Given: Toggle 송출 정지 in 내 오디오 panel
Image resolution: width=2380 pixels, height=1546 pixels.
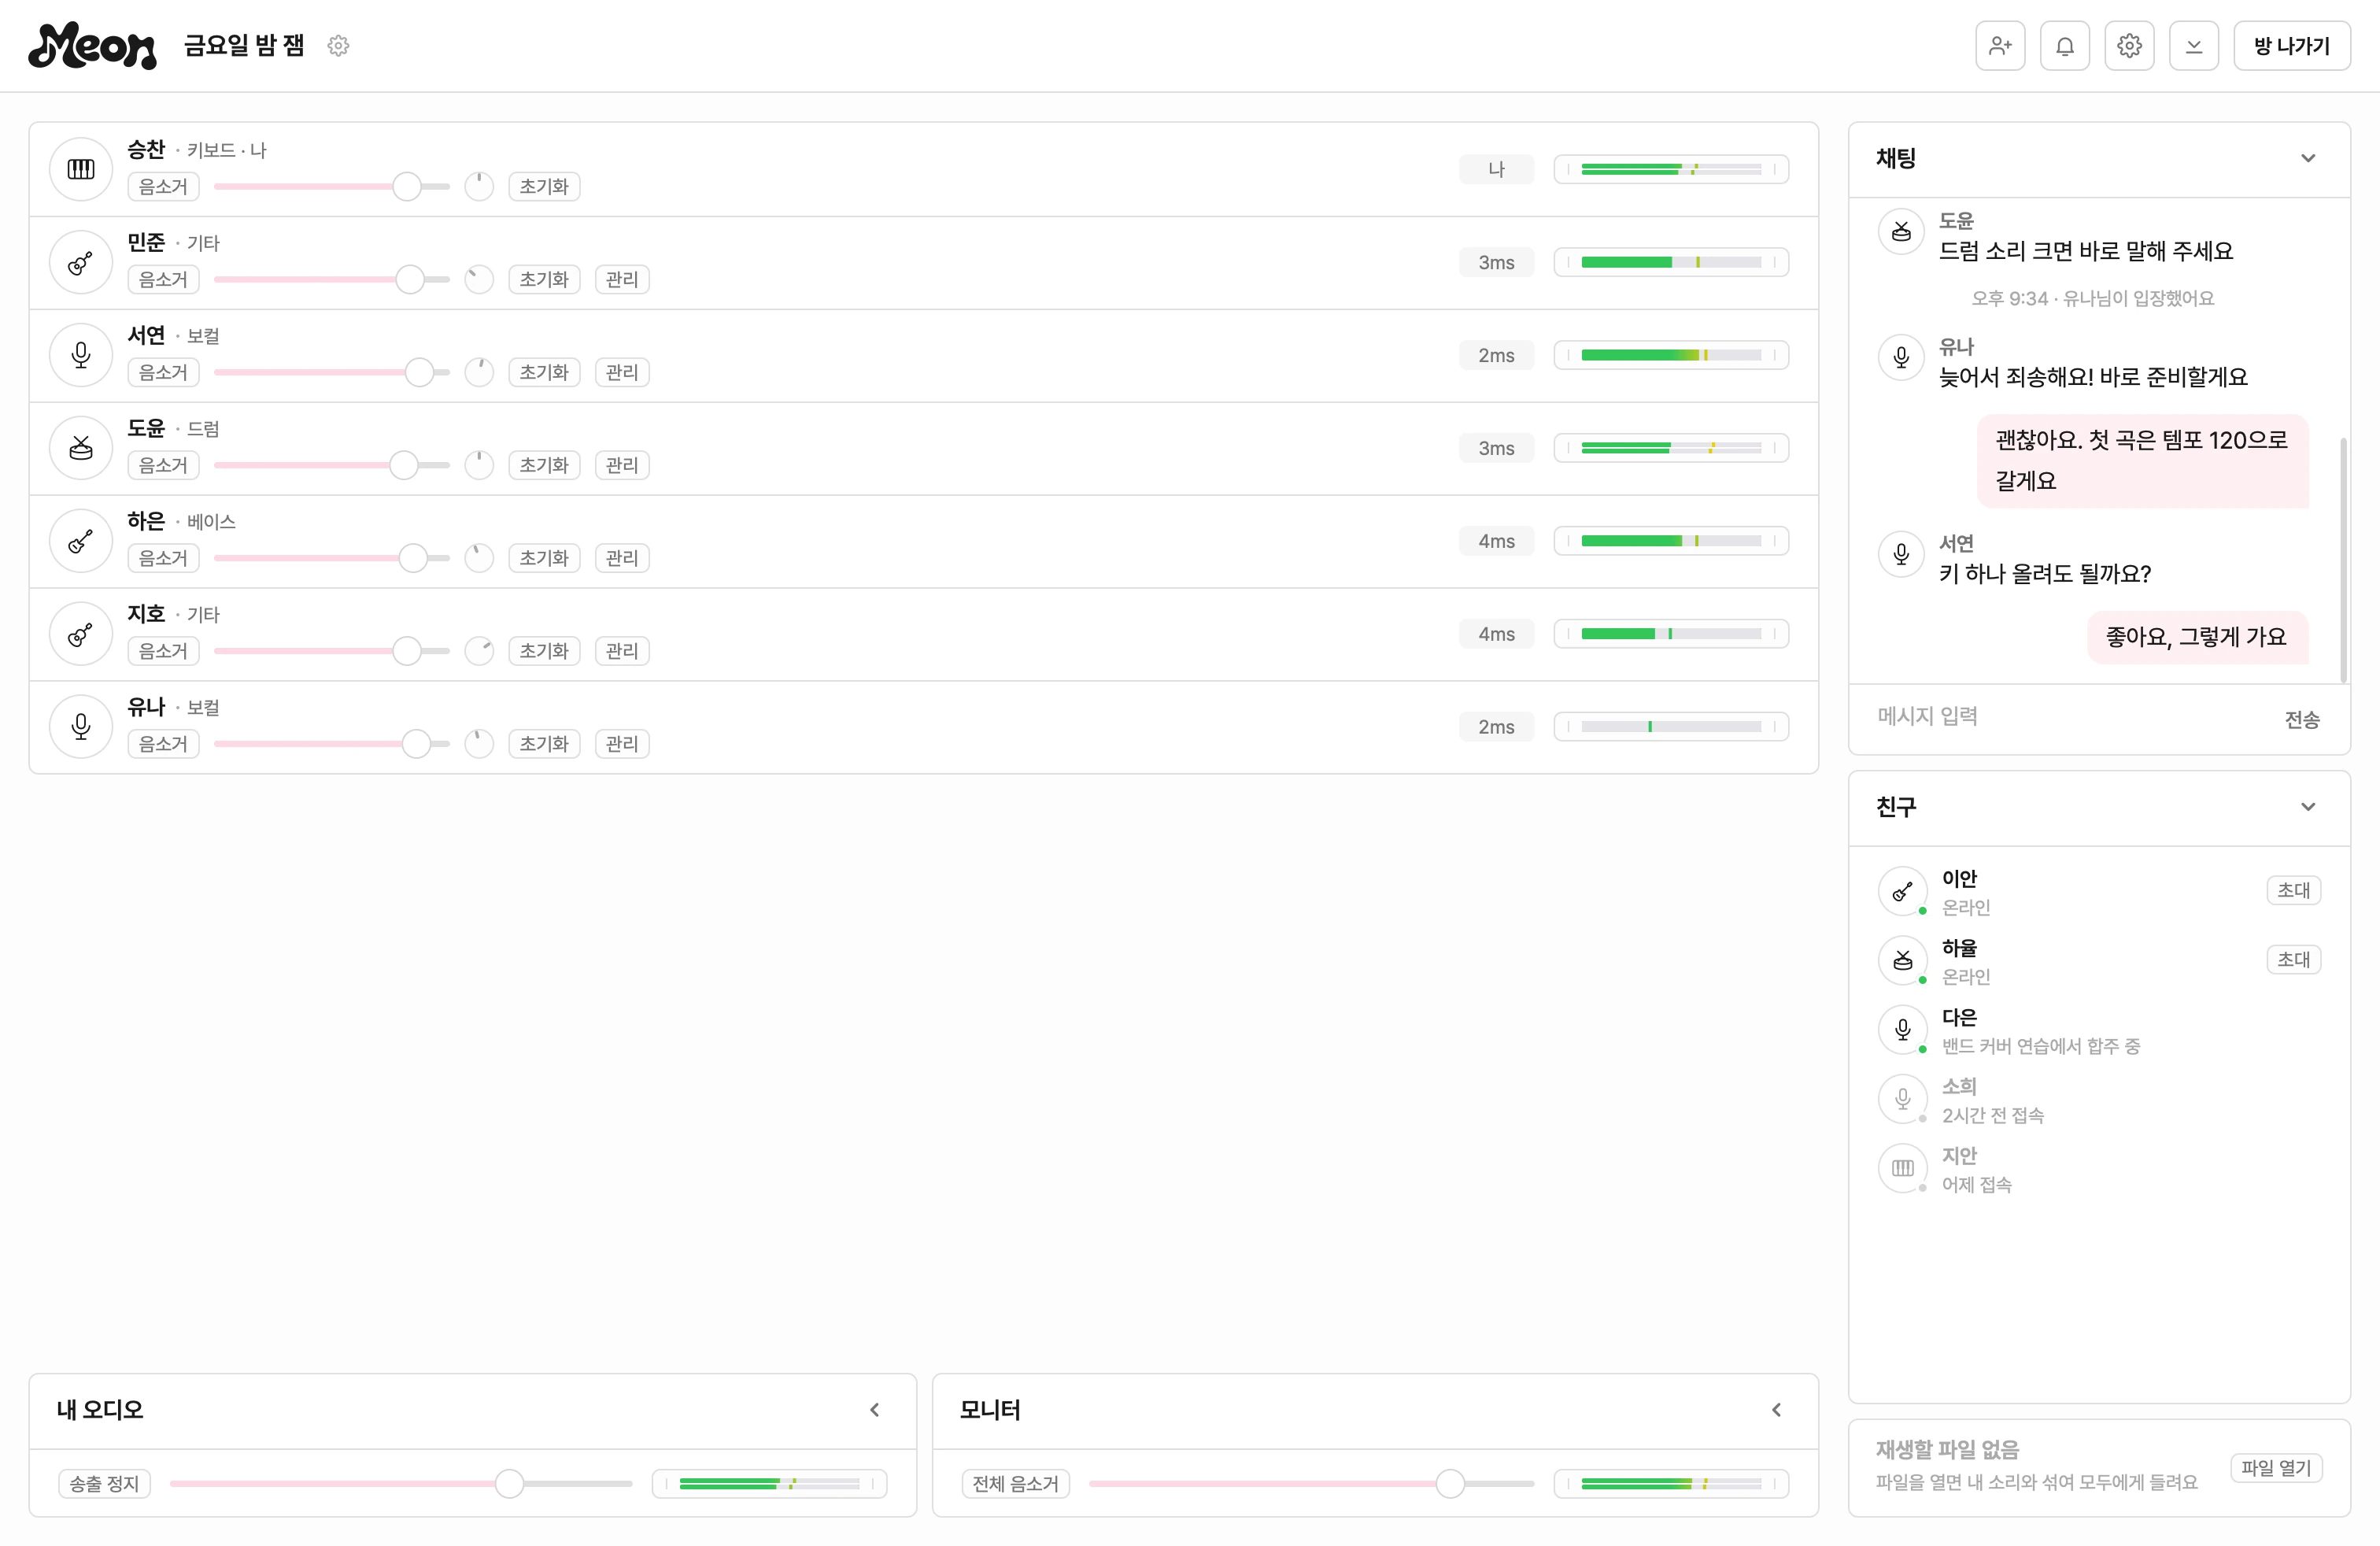Looking at the screenshot, I should [104, 1484].
